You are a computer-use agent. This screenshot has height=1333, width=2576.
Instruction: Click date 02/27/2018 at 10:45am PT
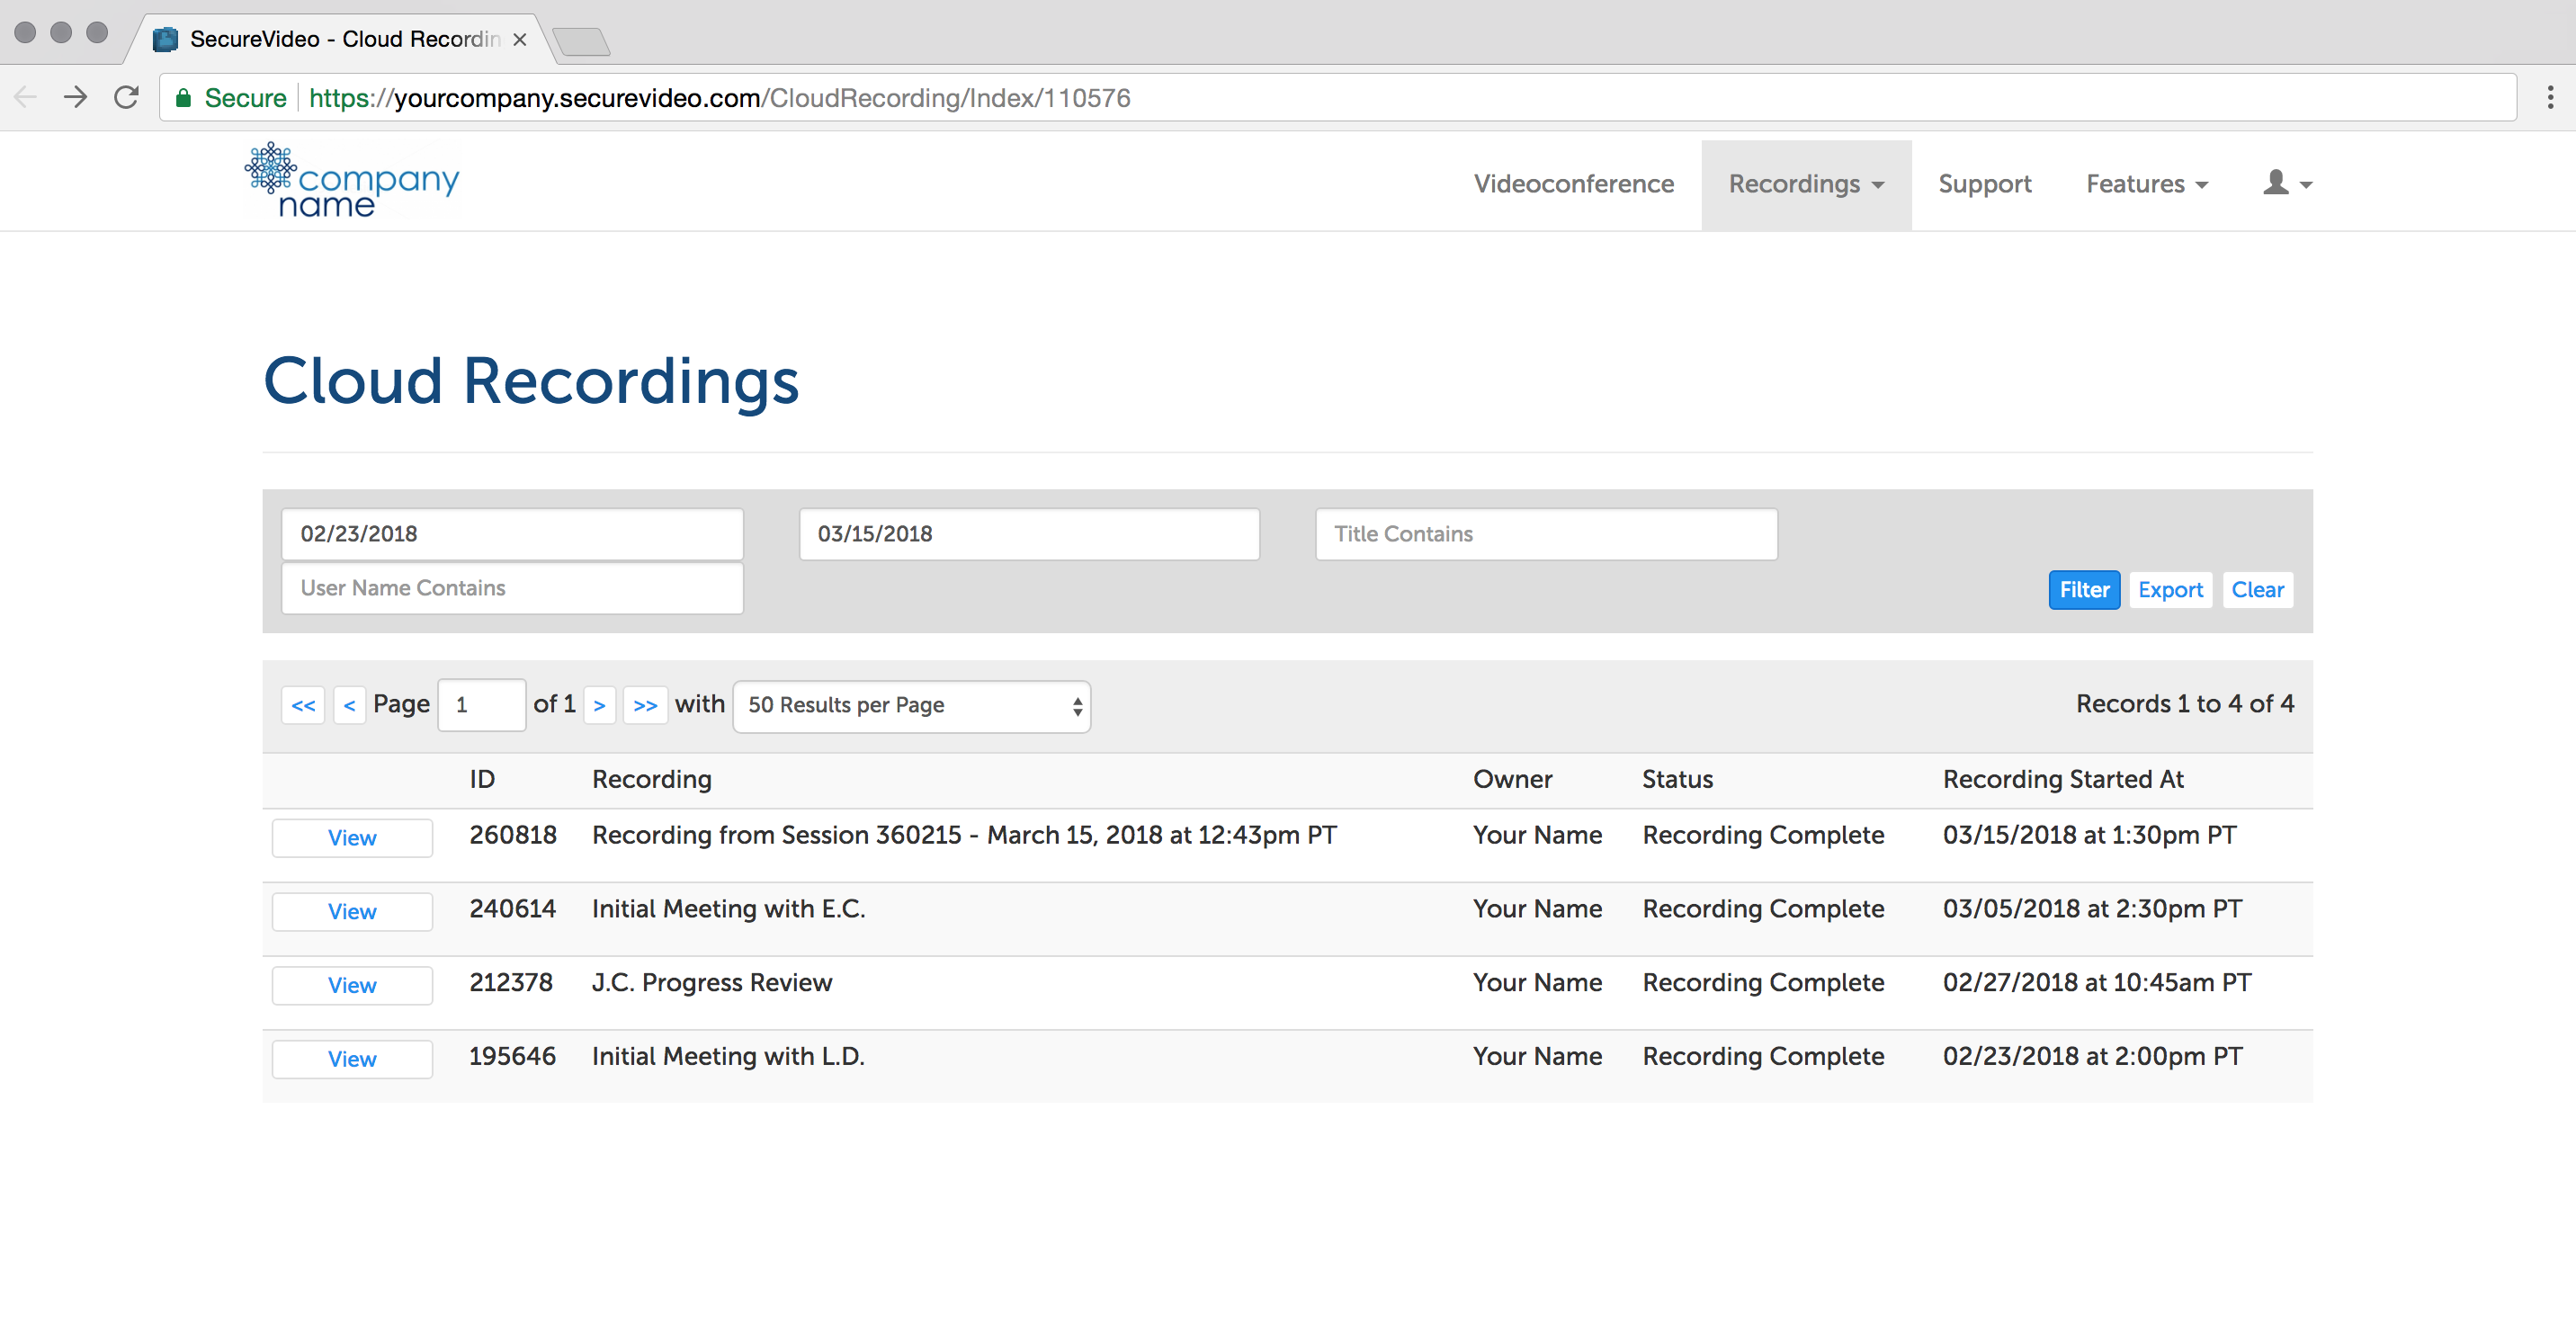click(2097, 983)
